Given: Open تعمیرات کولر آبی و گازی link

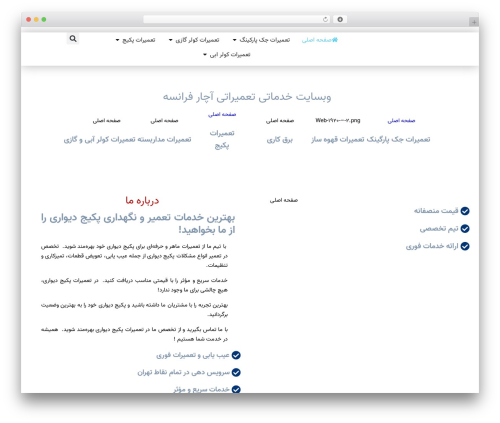Looking at the screenshot, I should pos(100,139).
